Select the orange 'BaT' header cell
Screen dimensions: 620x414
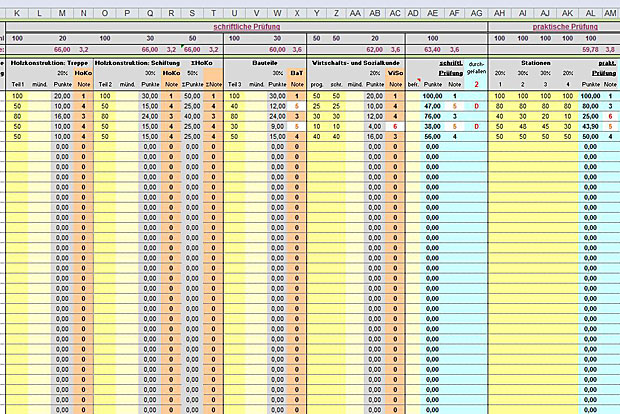pos(297,73)
